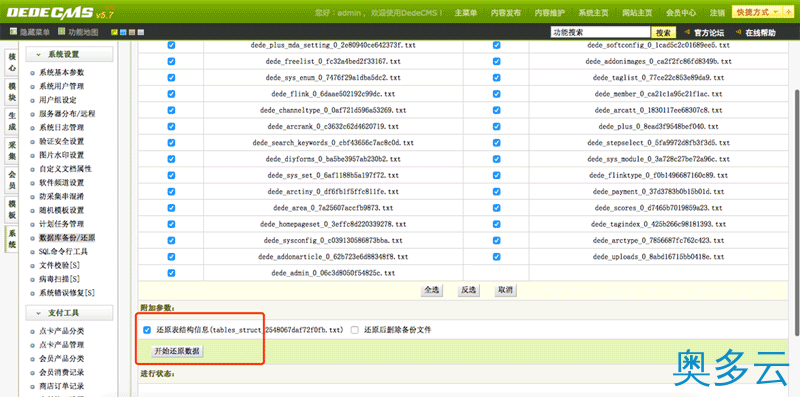Open 系统主页 in top navigation
The width and height of the screenshot is (800, 397).
[x=593, y=13]
